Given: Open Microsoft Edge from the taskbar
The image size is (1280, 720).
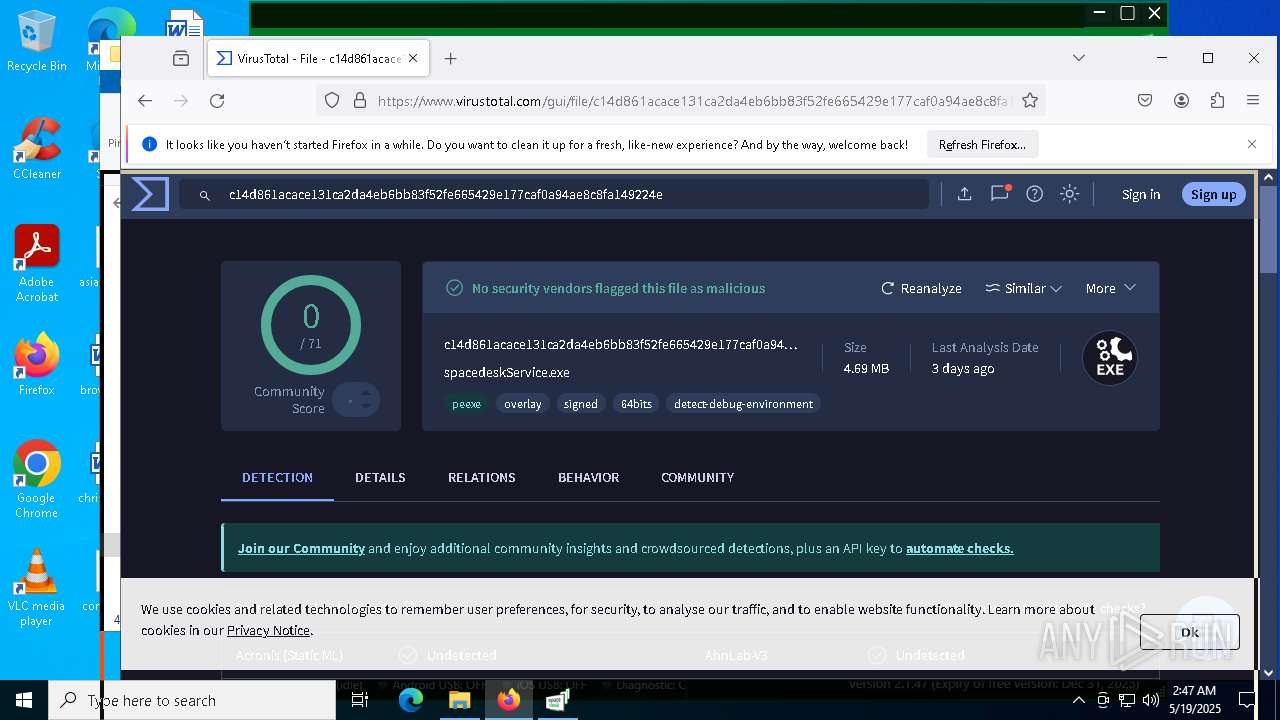Looking at the screenshot, I should click(x=411, y=700).
